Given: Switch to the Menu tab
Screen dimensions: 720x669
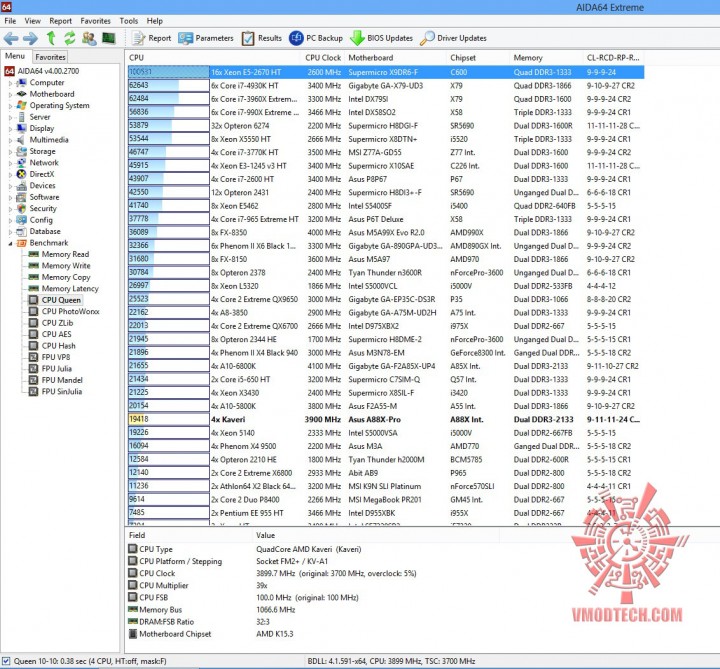Looking at the screenshot, I should [15, 56].
